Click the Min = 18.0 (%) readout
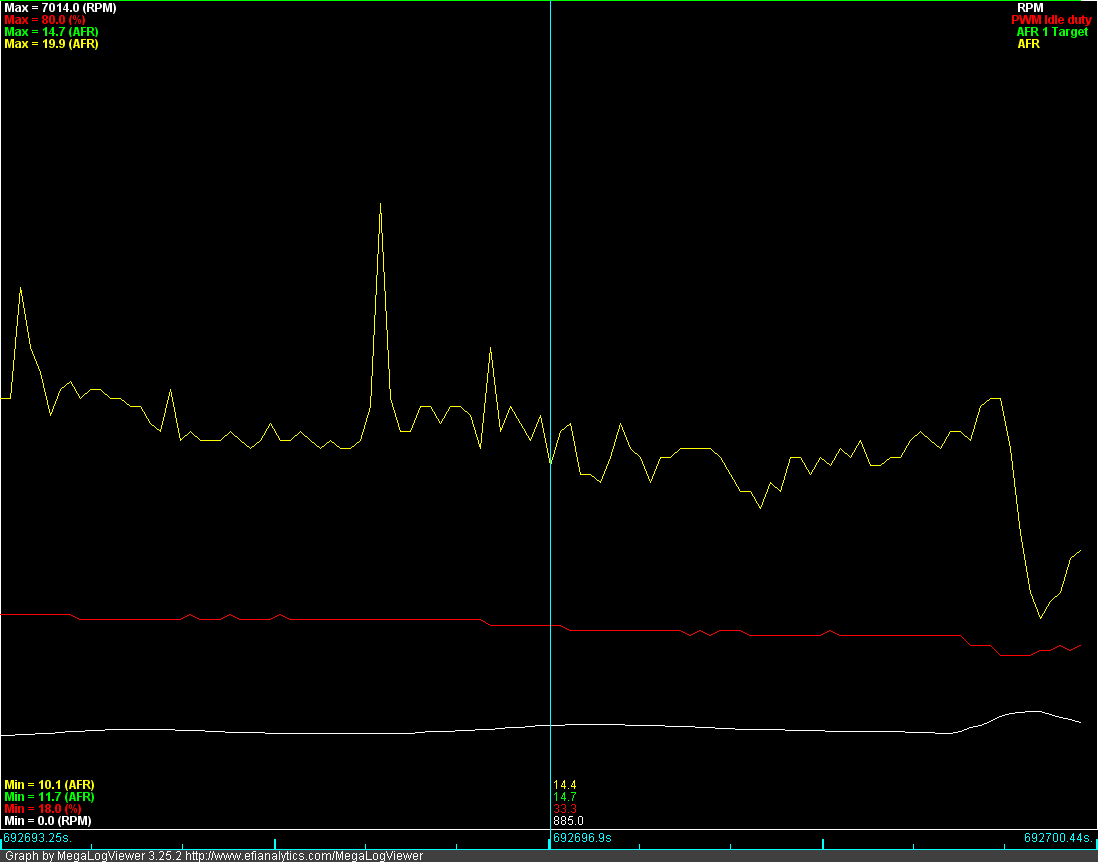 coord(43,809)
